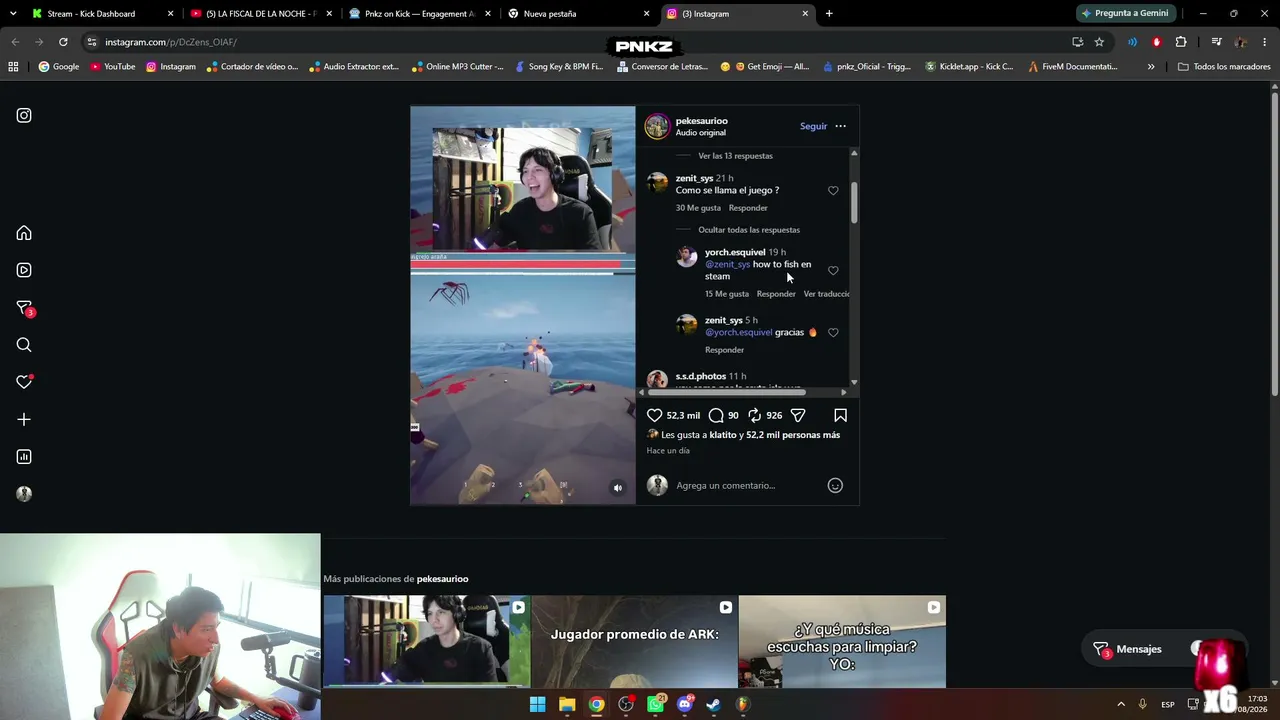Open Direct messages icon with badge 3
Image resolution: width=1280 pixels, height=720 pixels.
(24, 308)
